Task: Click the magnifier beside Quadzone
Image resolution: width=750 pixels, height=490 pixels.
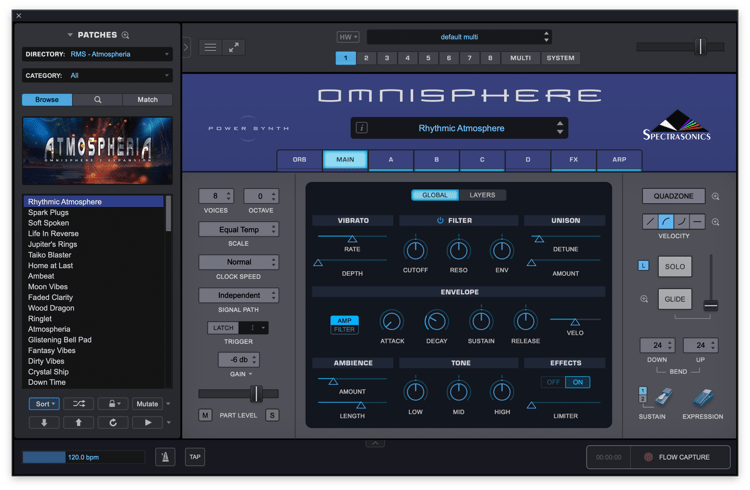Action: click(x=716, y=196)
